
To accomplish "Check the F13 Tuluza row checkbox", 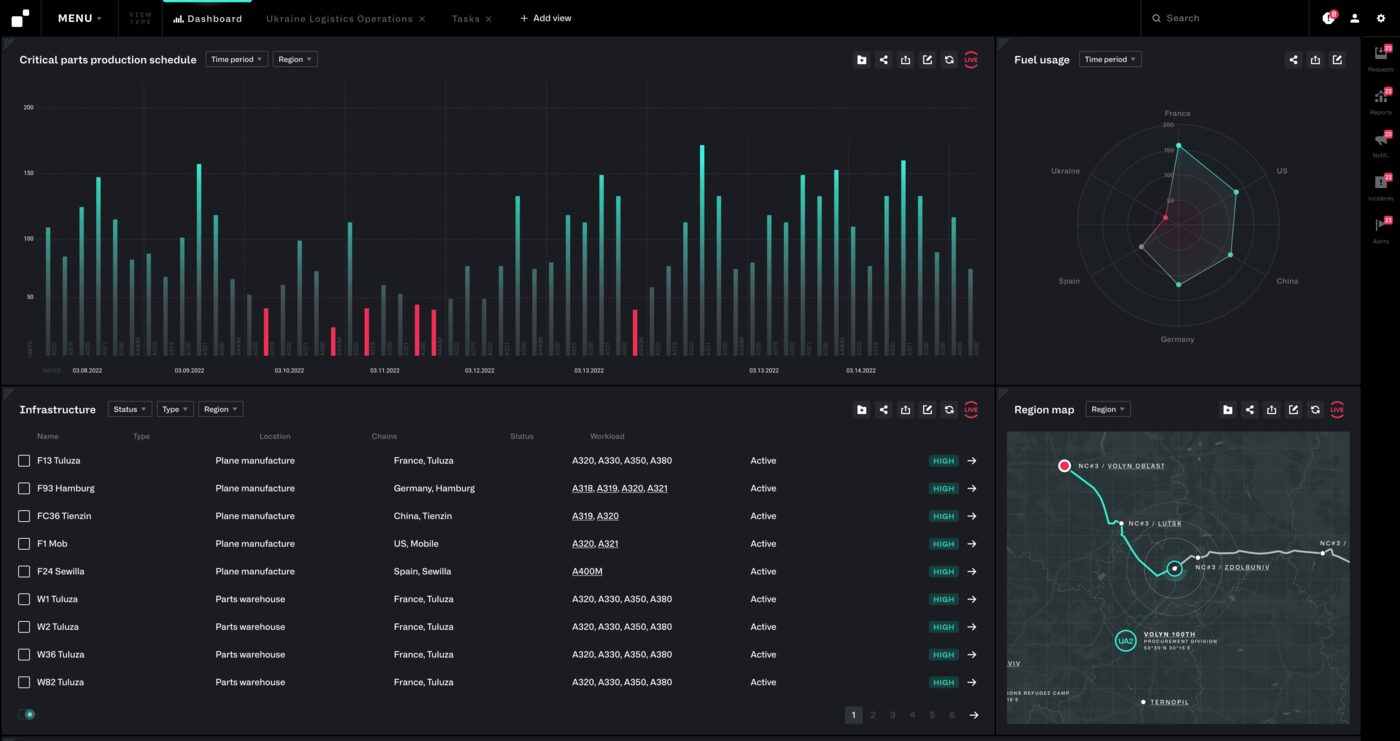I will pos(24,461).
